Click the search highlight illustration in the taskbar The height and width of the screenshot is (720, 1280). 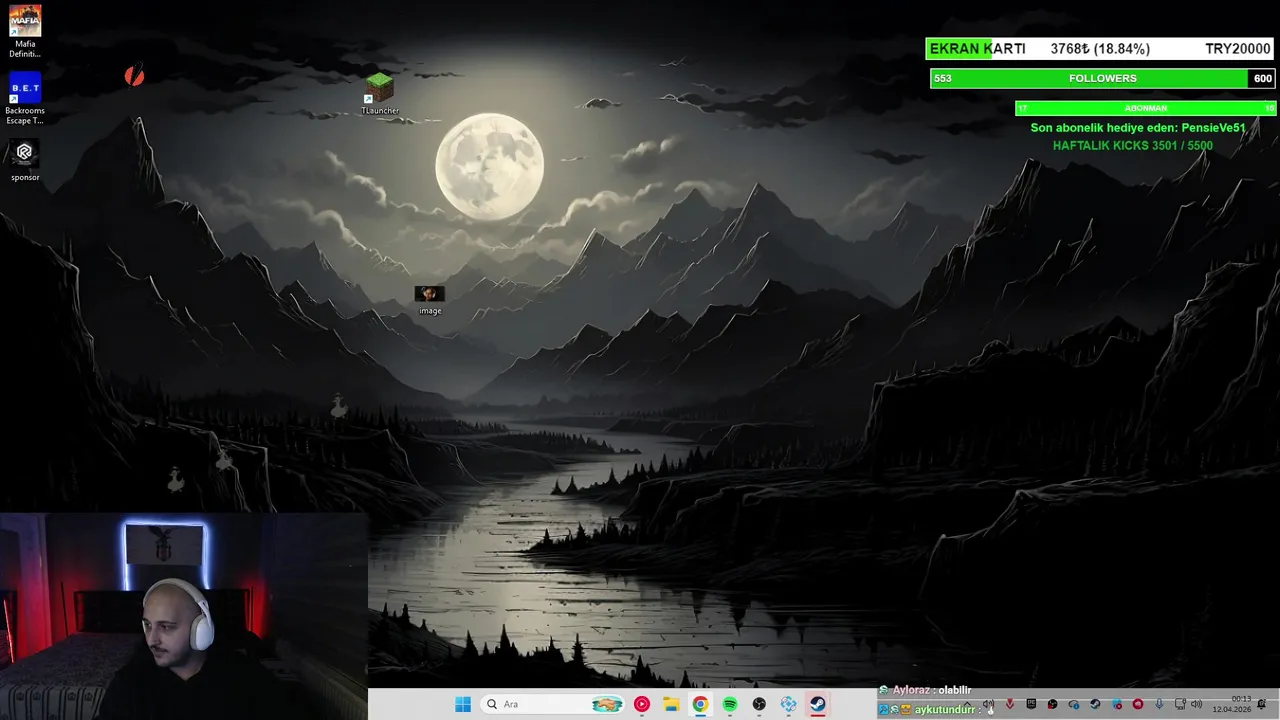click(607, 704)
